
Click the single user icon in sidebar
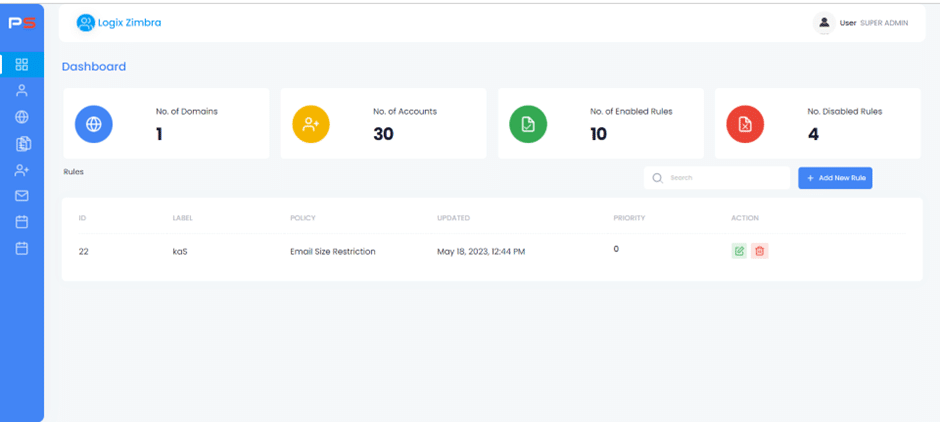[22, 91]
